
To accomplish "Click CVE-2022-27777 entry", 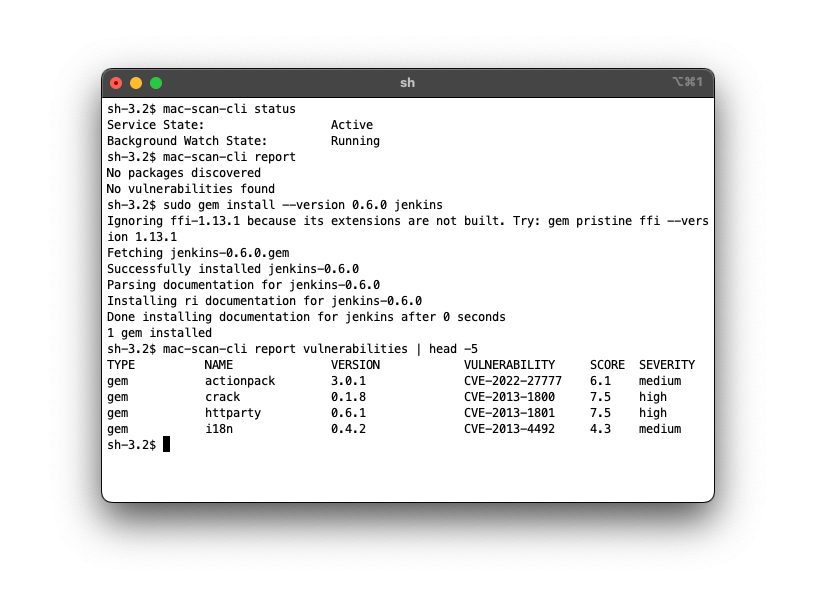I will pos(512,381).
